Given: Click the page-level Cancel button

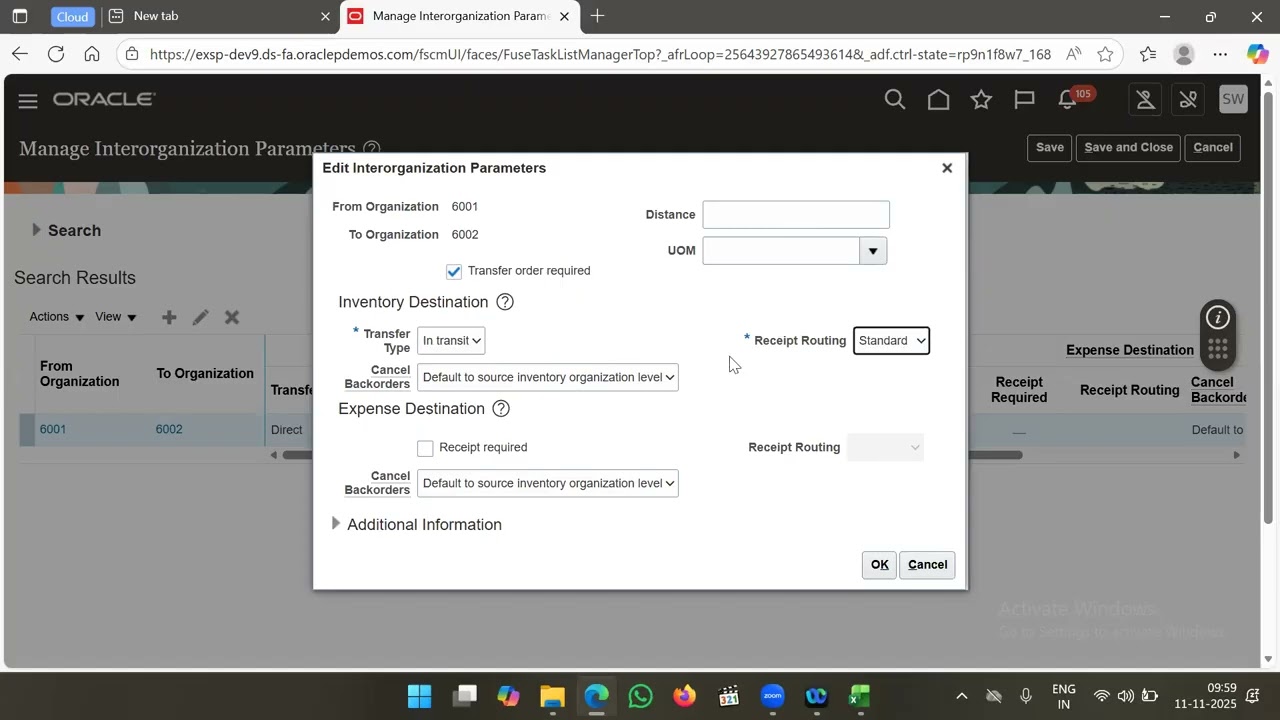Looking at the screenshot, I should point(1213,147).
